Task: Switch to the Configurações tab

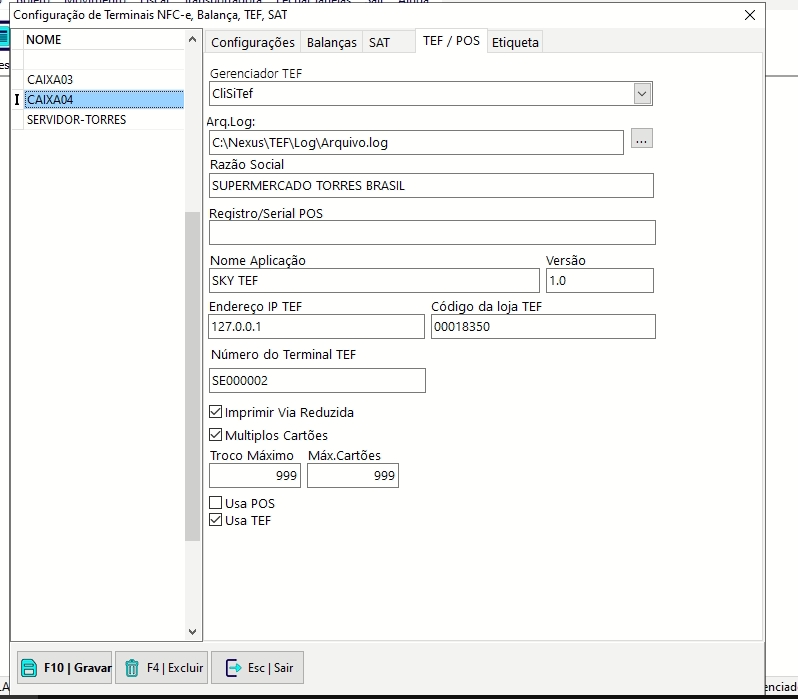Action: point(253,42)
